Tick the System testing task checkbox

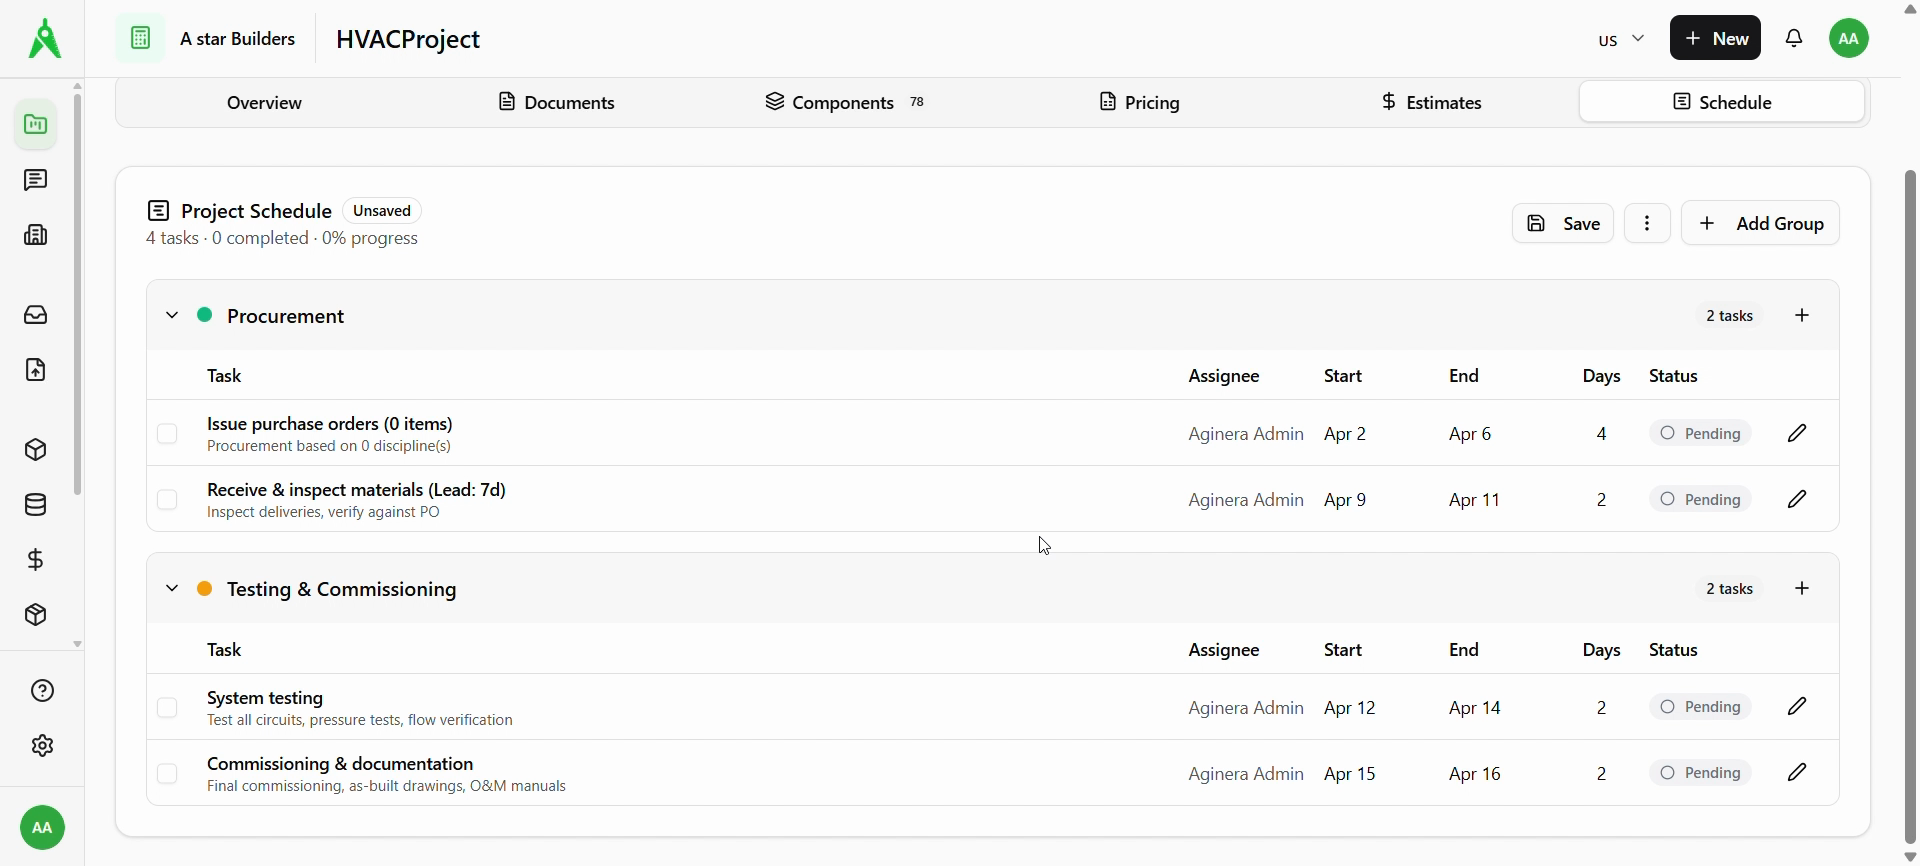click(x=167, y=708)
